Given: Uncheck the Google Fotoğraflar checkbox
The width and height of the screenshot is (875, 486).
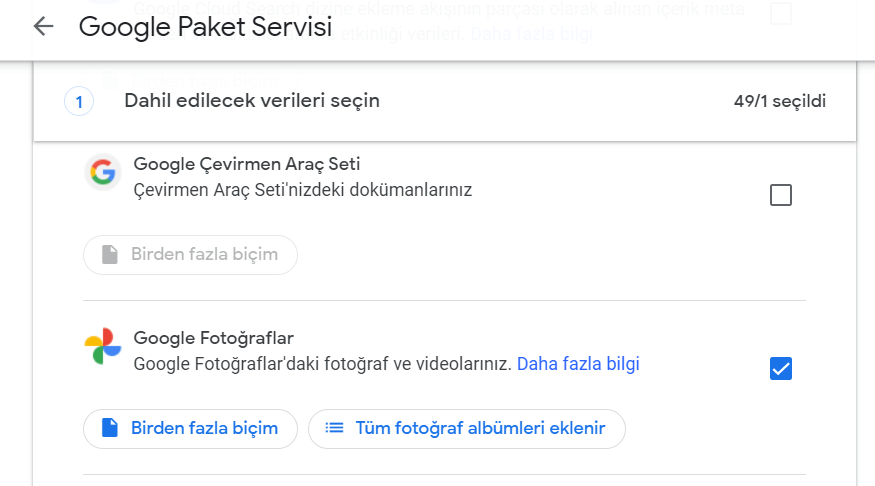Looking at the screenshot, I should click(781, 369).
